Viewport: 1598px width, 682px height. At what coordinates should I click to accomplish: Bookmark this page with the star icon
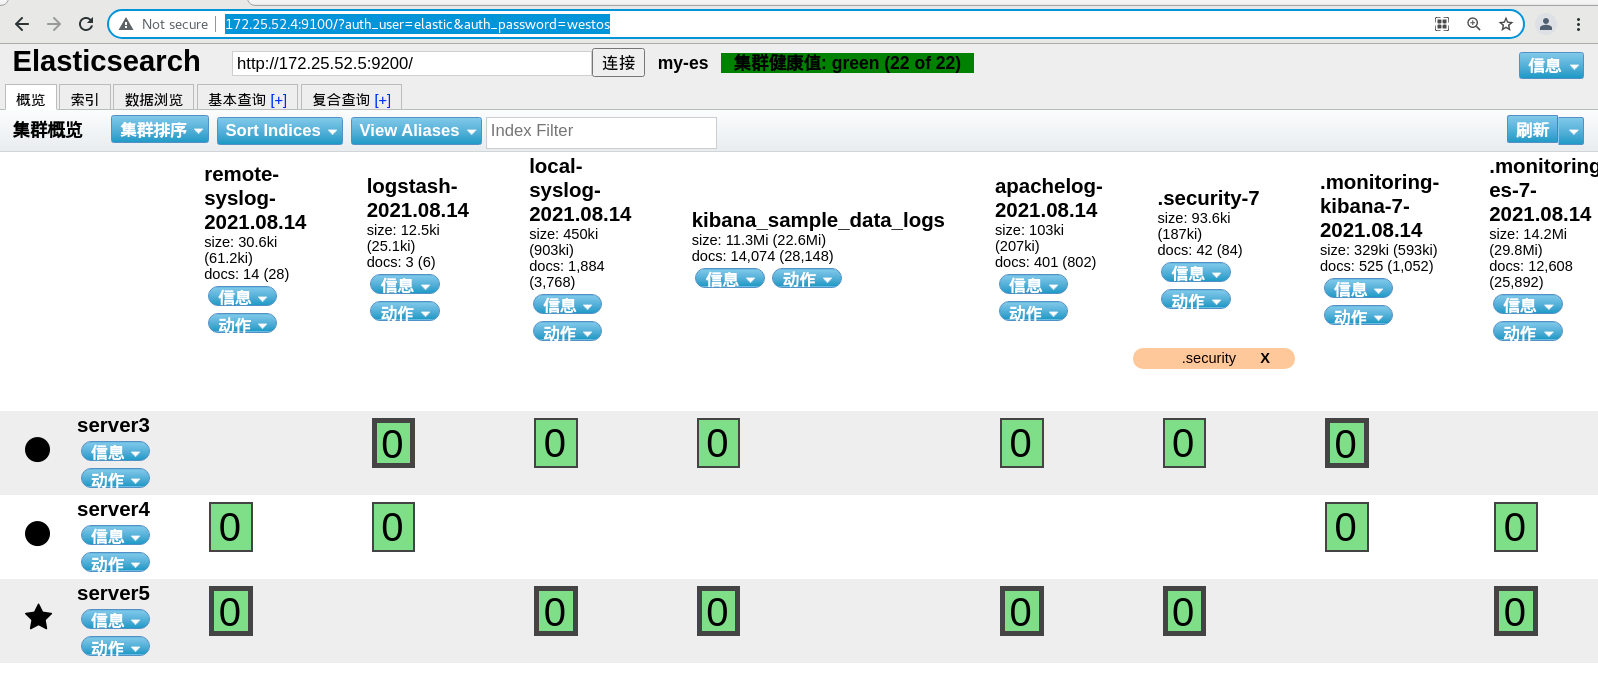pyautogui.click(x=1506, y=24)
